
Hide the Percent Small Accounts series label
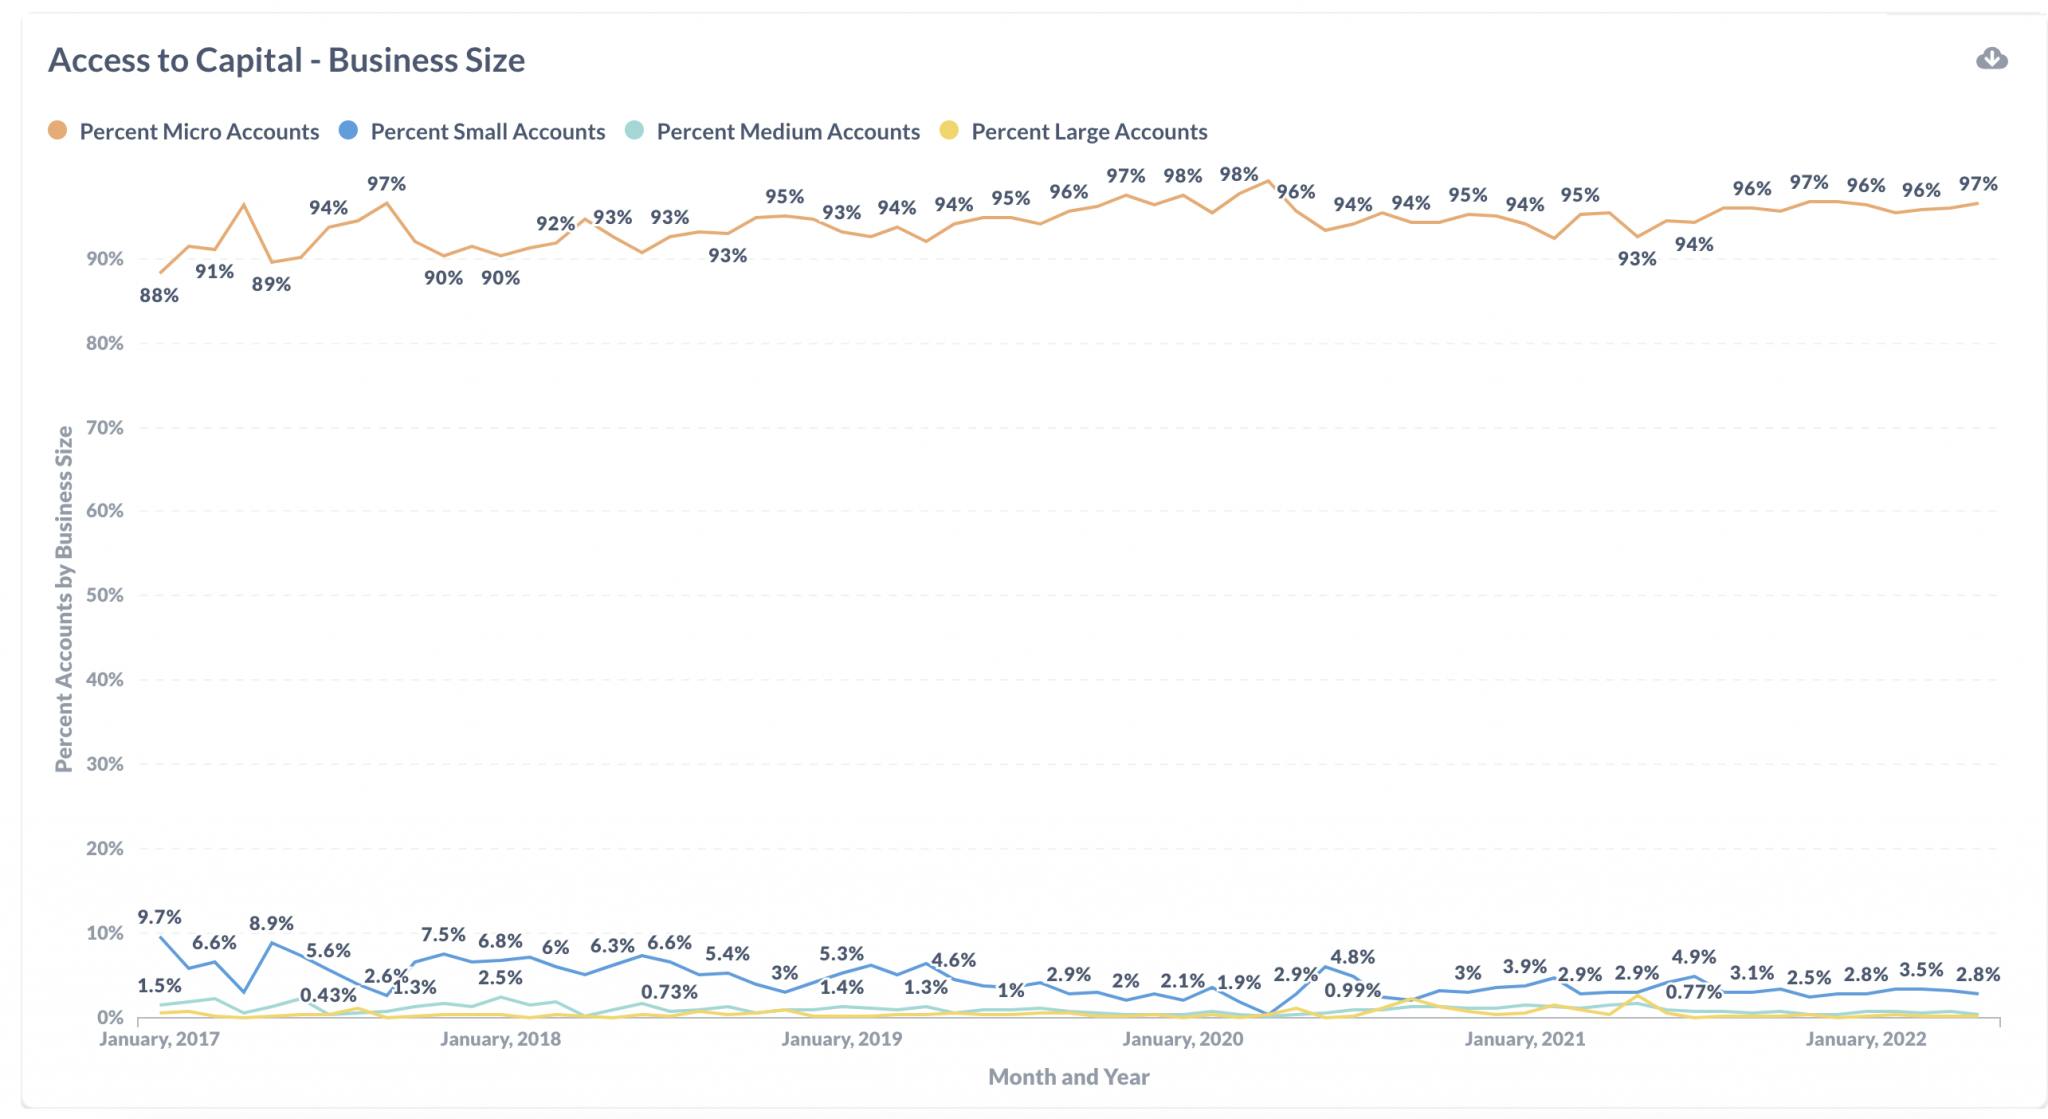[487, 132]
